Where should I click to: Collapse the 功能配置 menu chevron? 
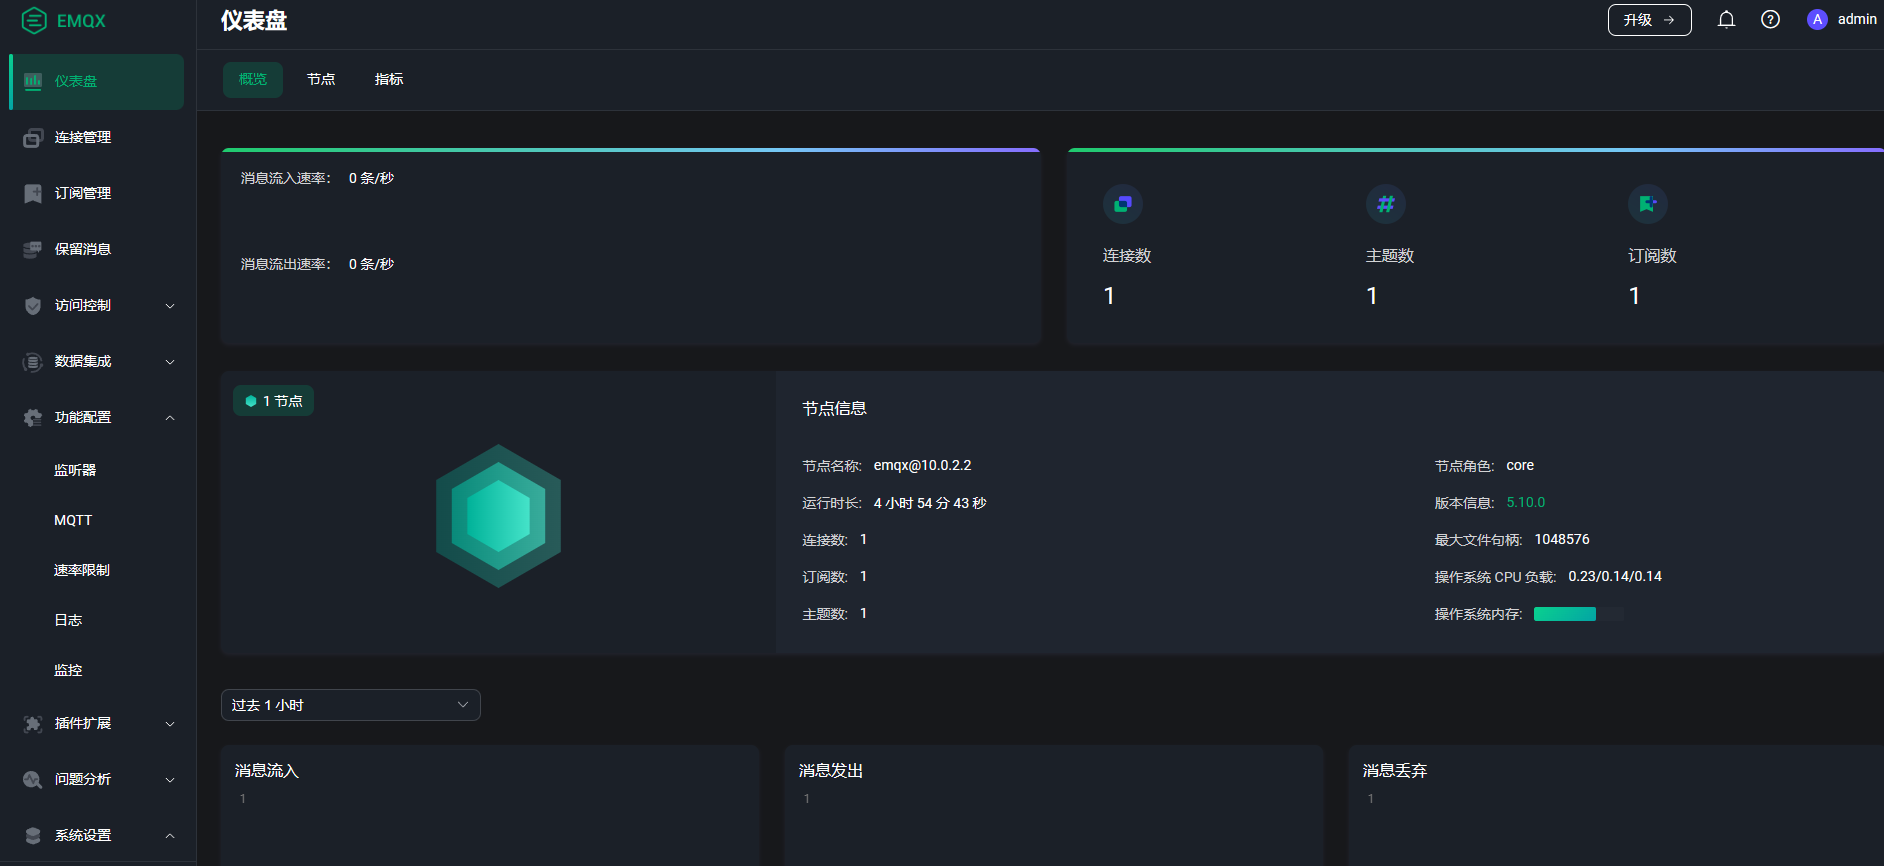click(x=170, y=418)
